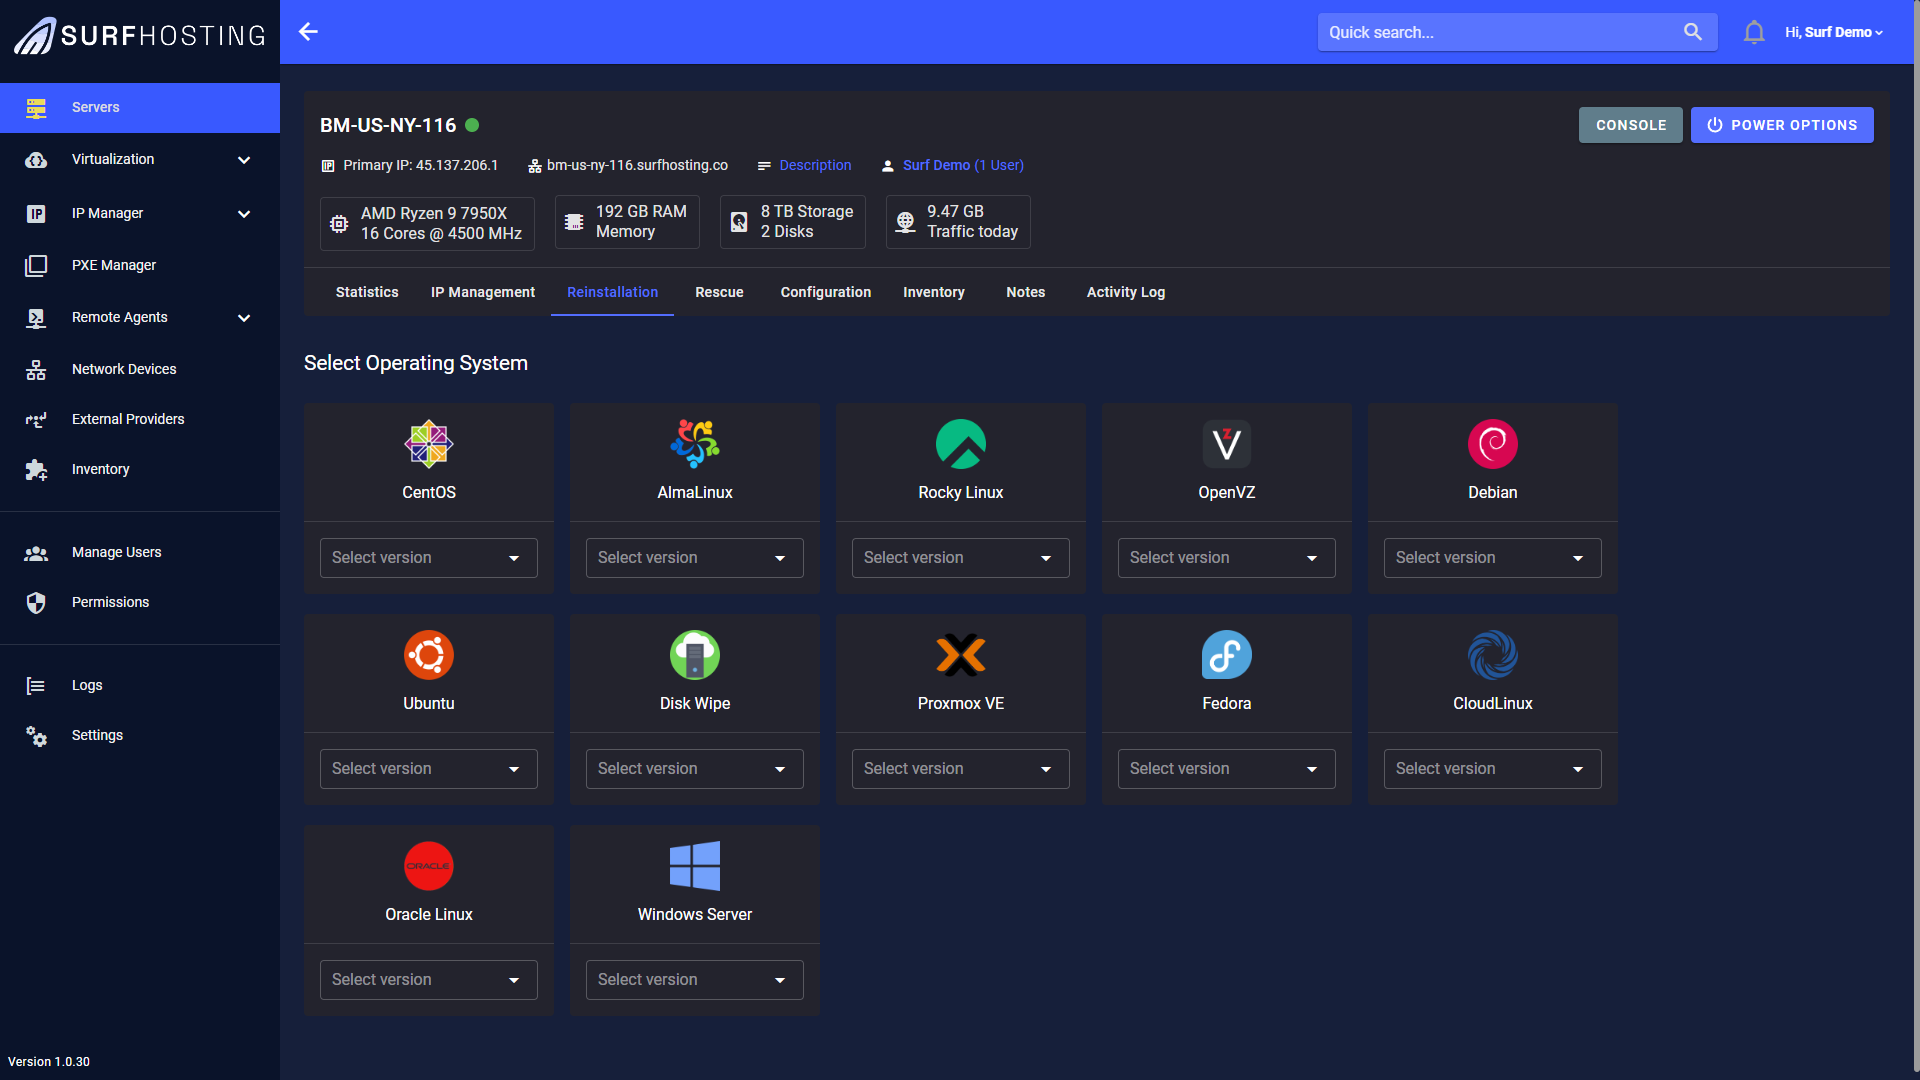
Task: Click the PXE Manager sidebar icon
Action: coord(36,265)
